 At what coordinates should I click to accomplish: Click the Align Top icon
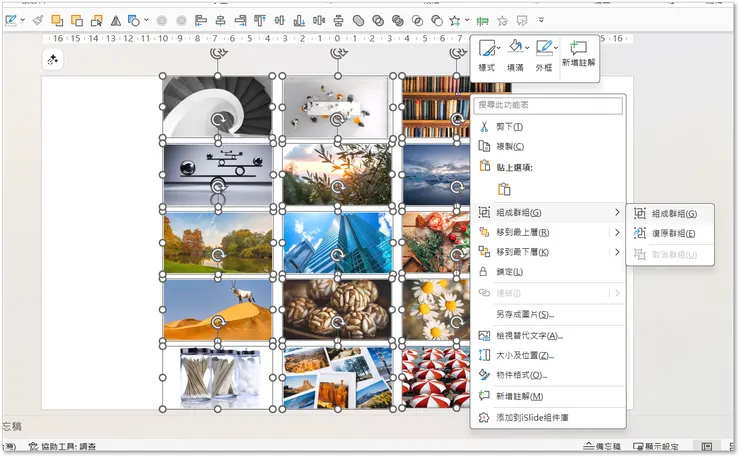260,20
